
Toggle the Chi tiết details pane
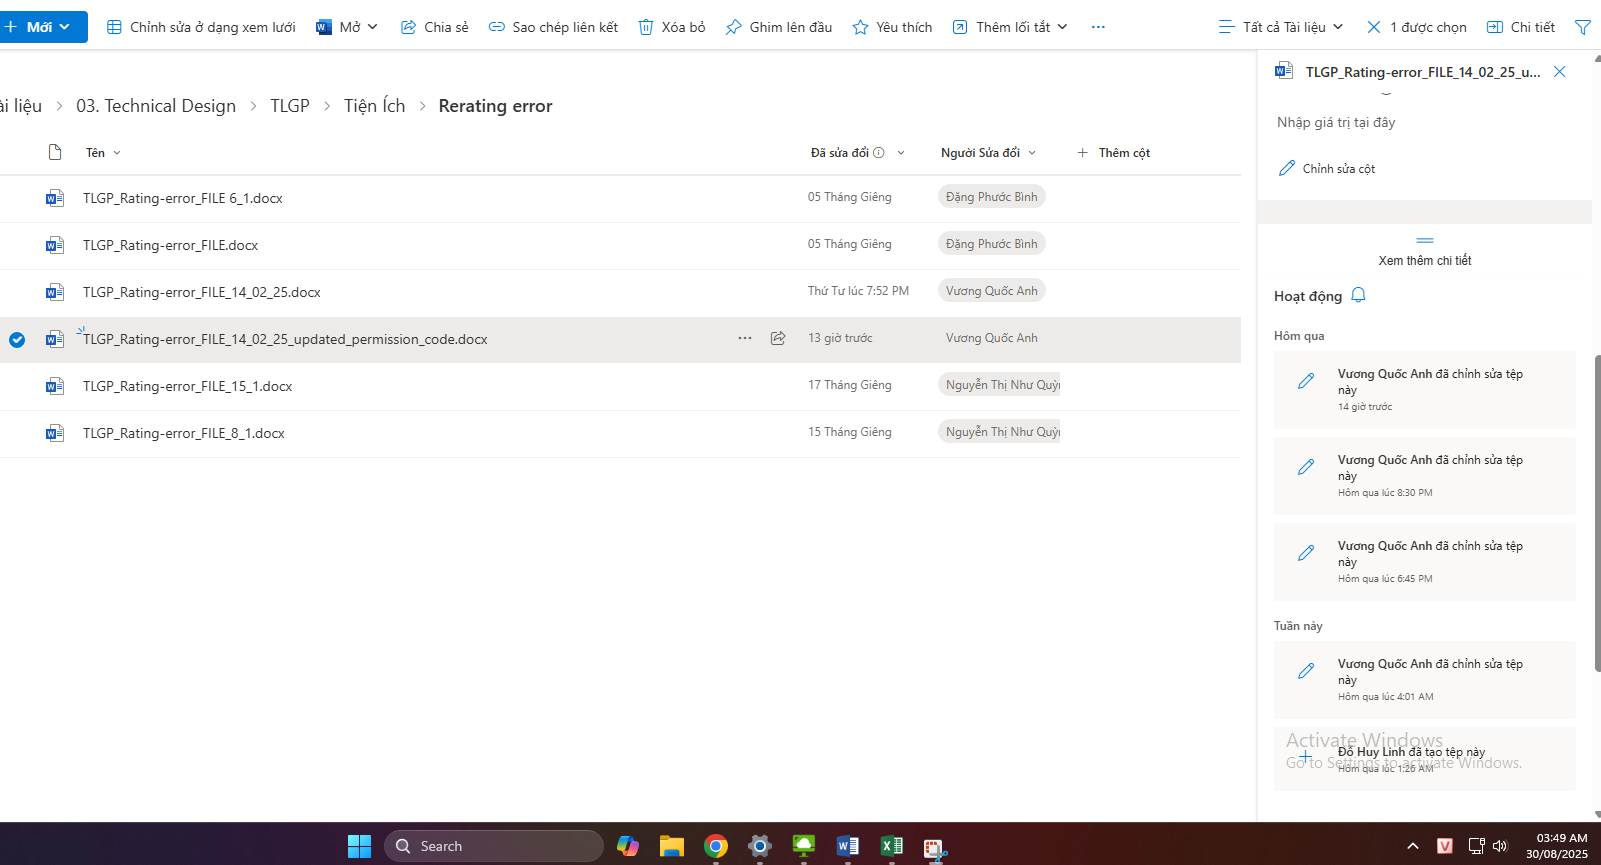(1521, 27)
